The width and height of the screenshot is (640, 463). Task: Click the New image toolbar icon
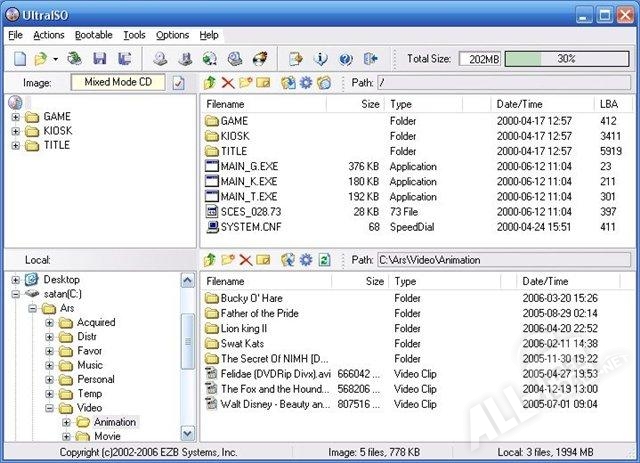pos(18,59)
